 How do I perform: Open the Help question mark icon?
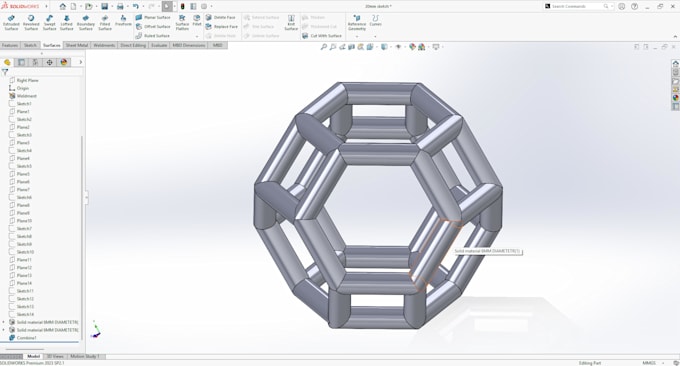pyautogui.click(x=634, y=6)
